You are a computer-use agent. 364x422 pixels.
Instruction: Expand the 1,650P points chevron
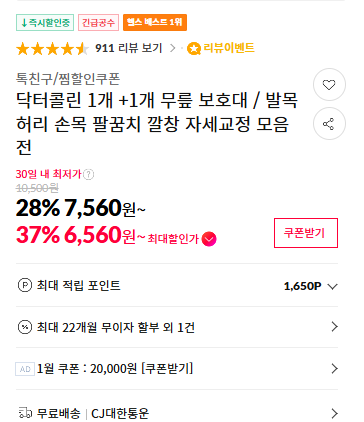(x=332, y=286)
